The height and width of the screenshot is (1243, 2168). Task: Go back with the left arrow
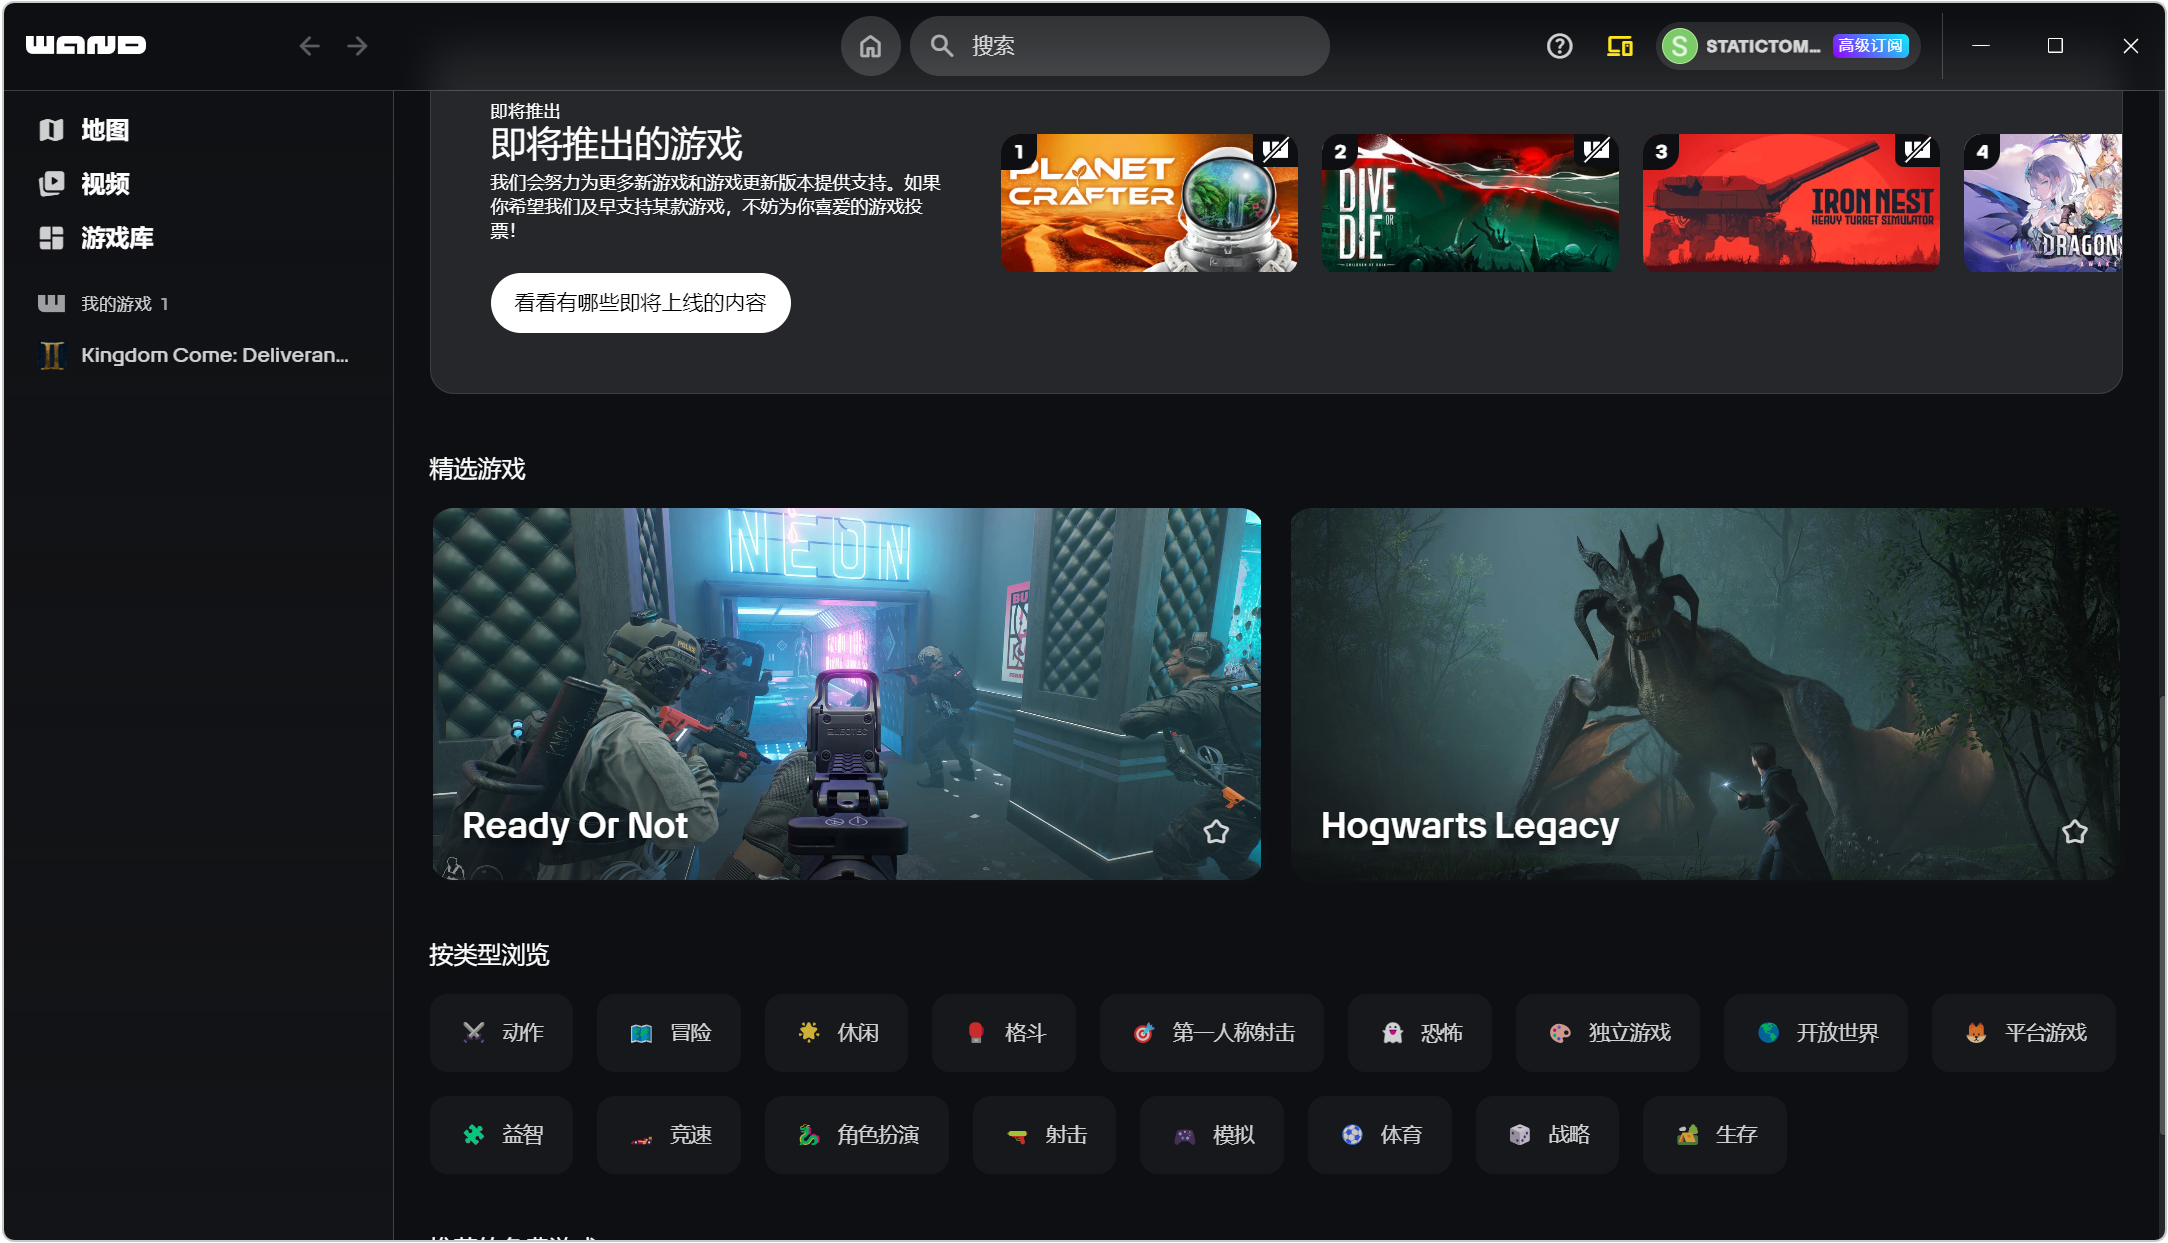[x=310, y=46]
